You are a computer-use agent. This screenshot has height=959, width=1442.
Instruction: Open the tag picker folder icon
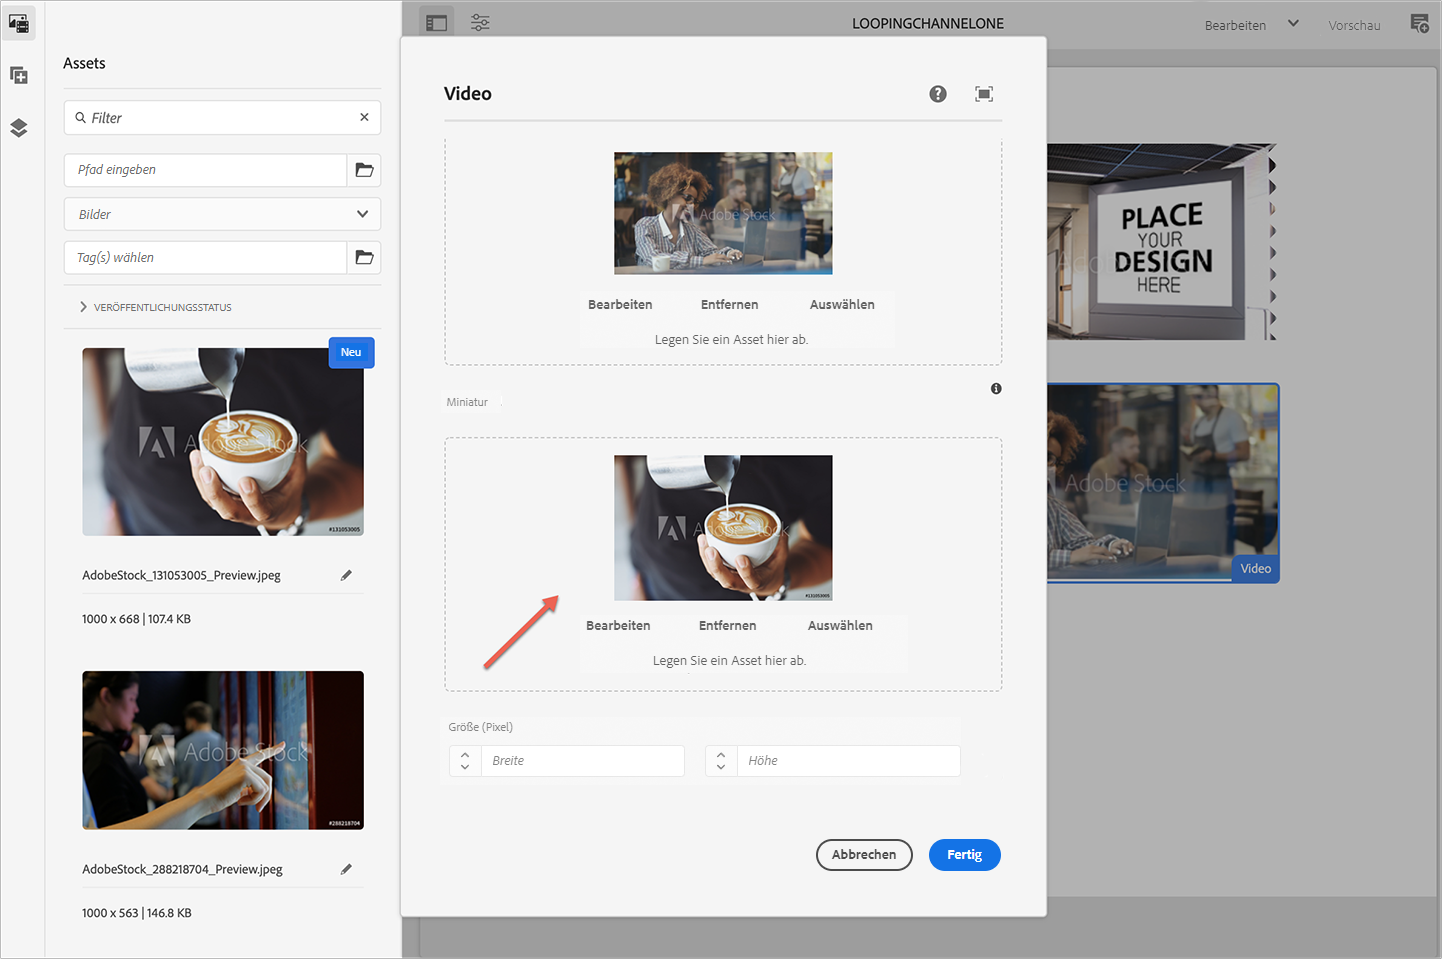coord(364,258)
